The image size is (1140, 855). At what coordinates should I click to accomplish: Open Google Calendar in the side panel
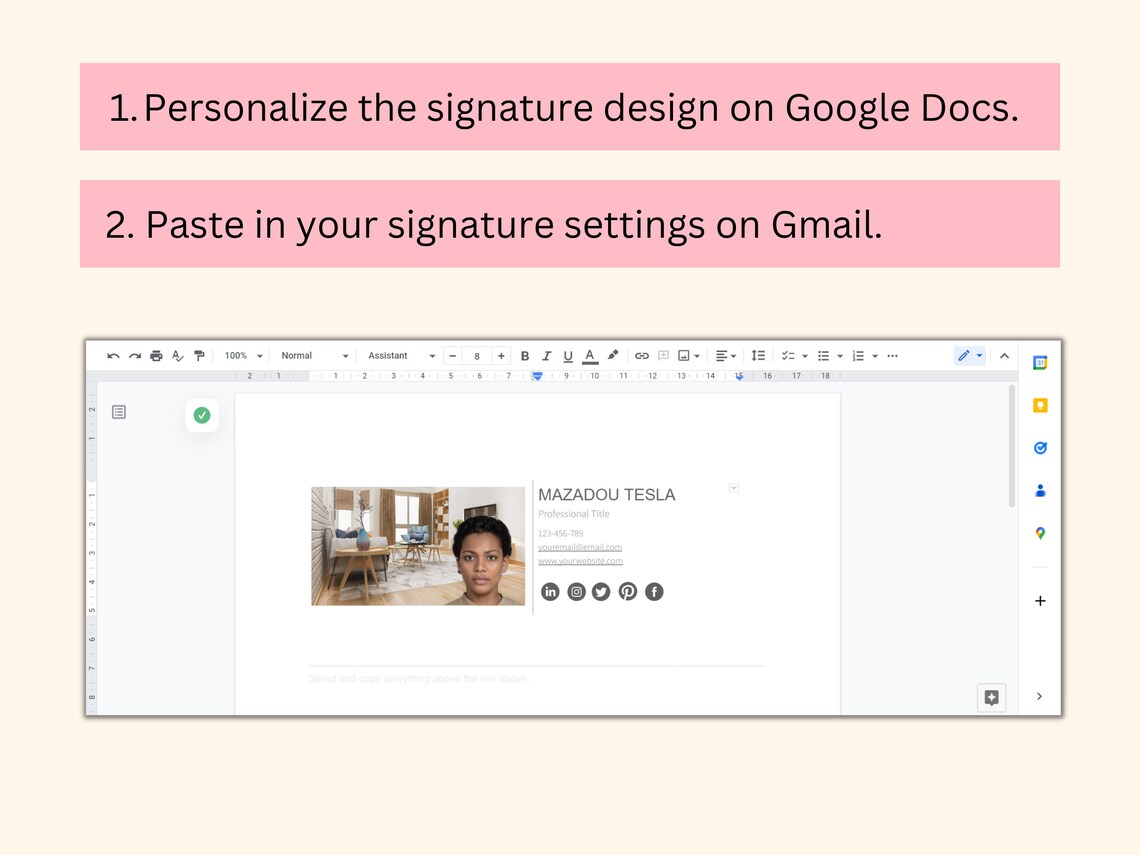pos(1039,363)
